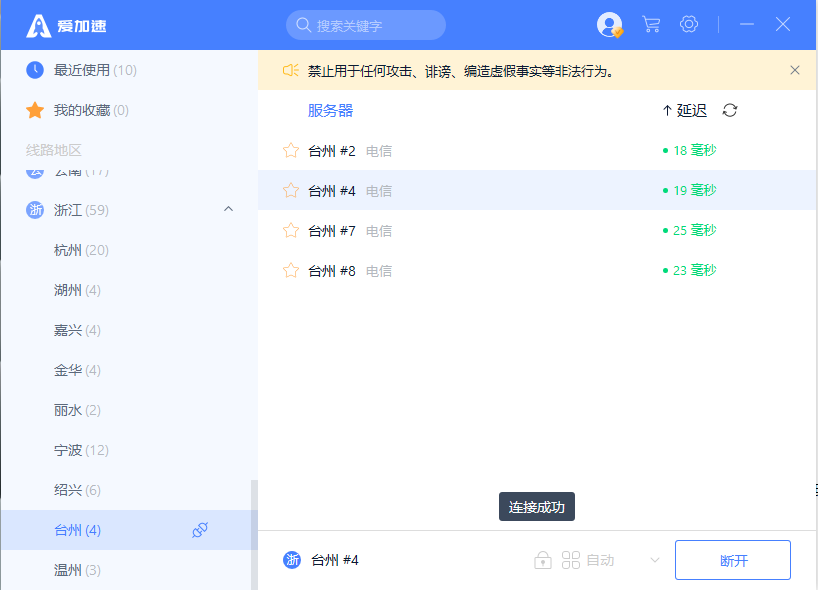Click the search magnifier icon

click(303, 25)
